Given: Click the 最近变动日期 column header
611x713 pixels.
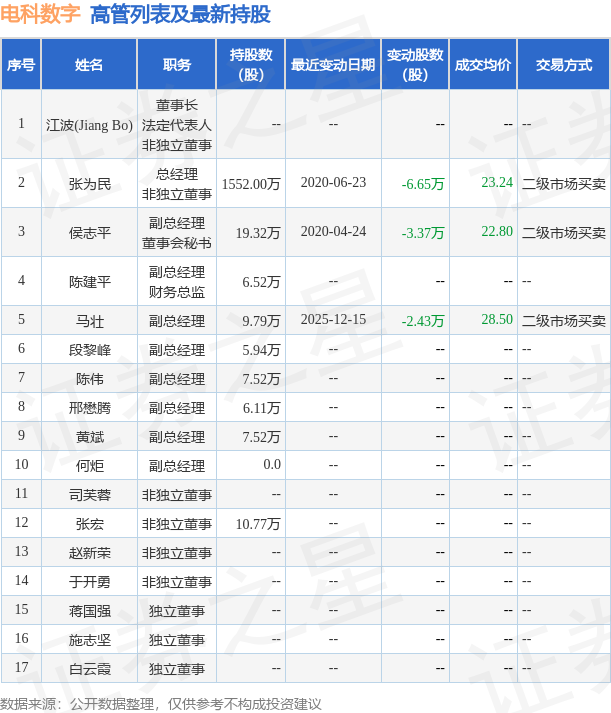Looking at the screenshot, I should 333,65.
